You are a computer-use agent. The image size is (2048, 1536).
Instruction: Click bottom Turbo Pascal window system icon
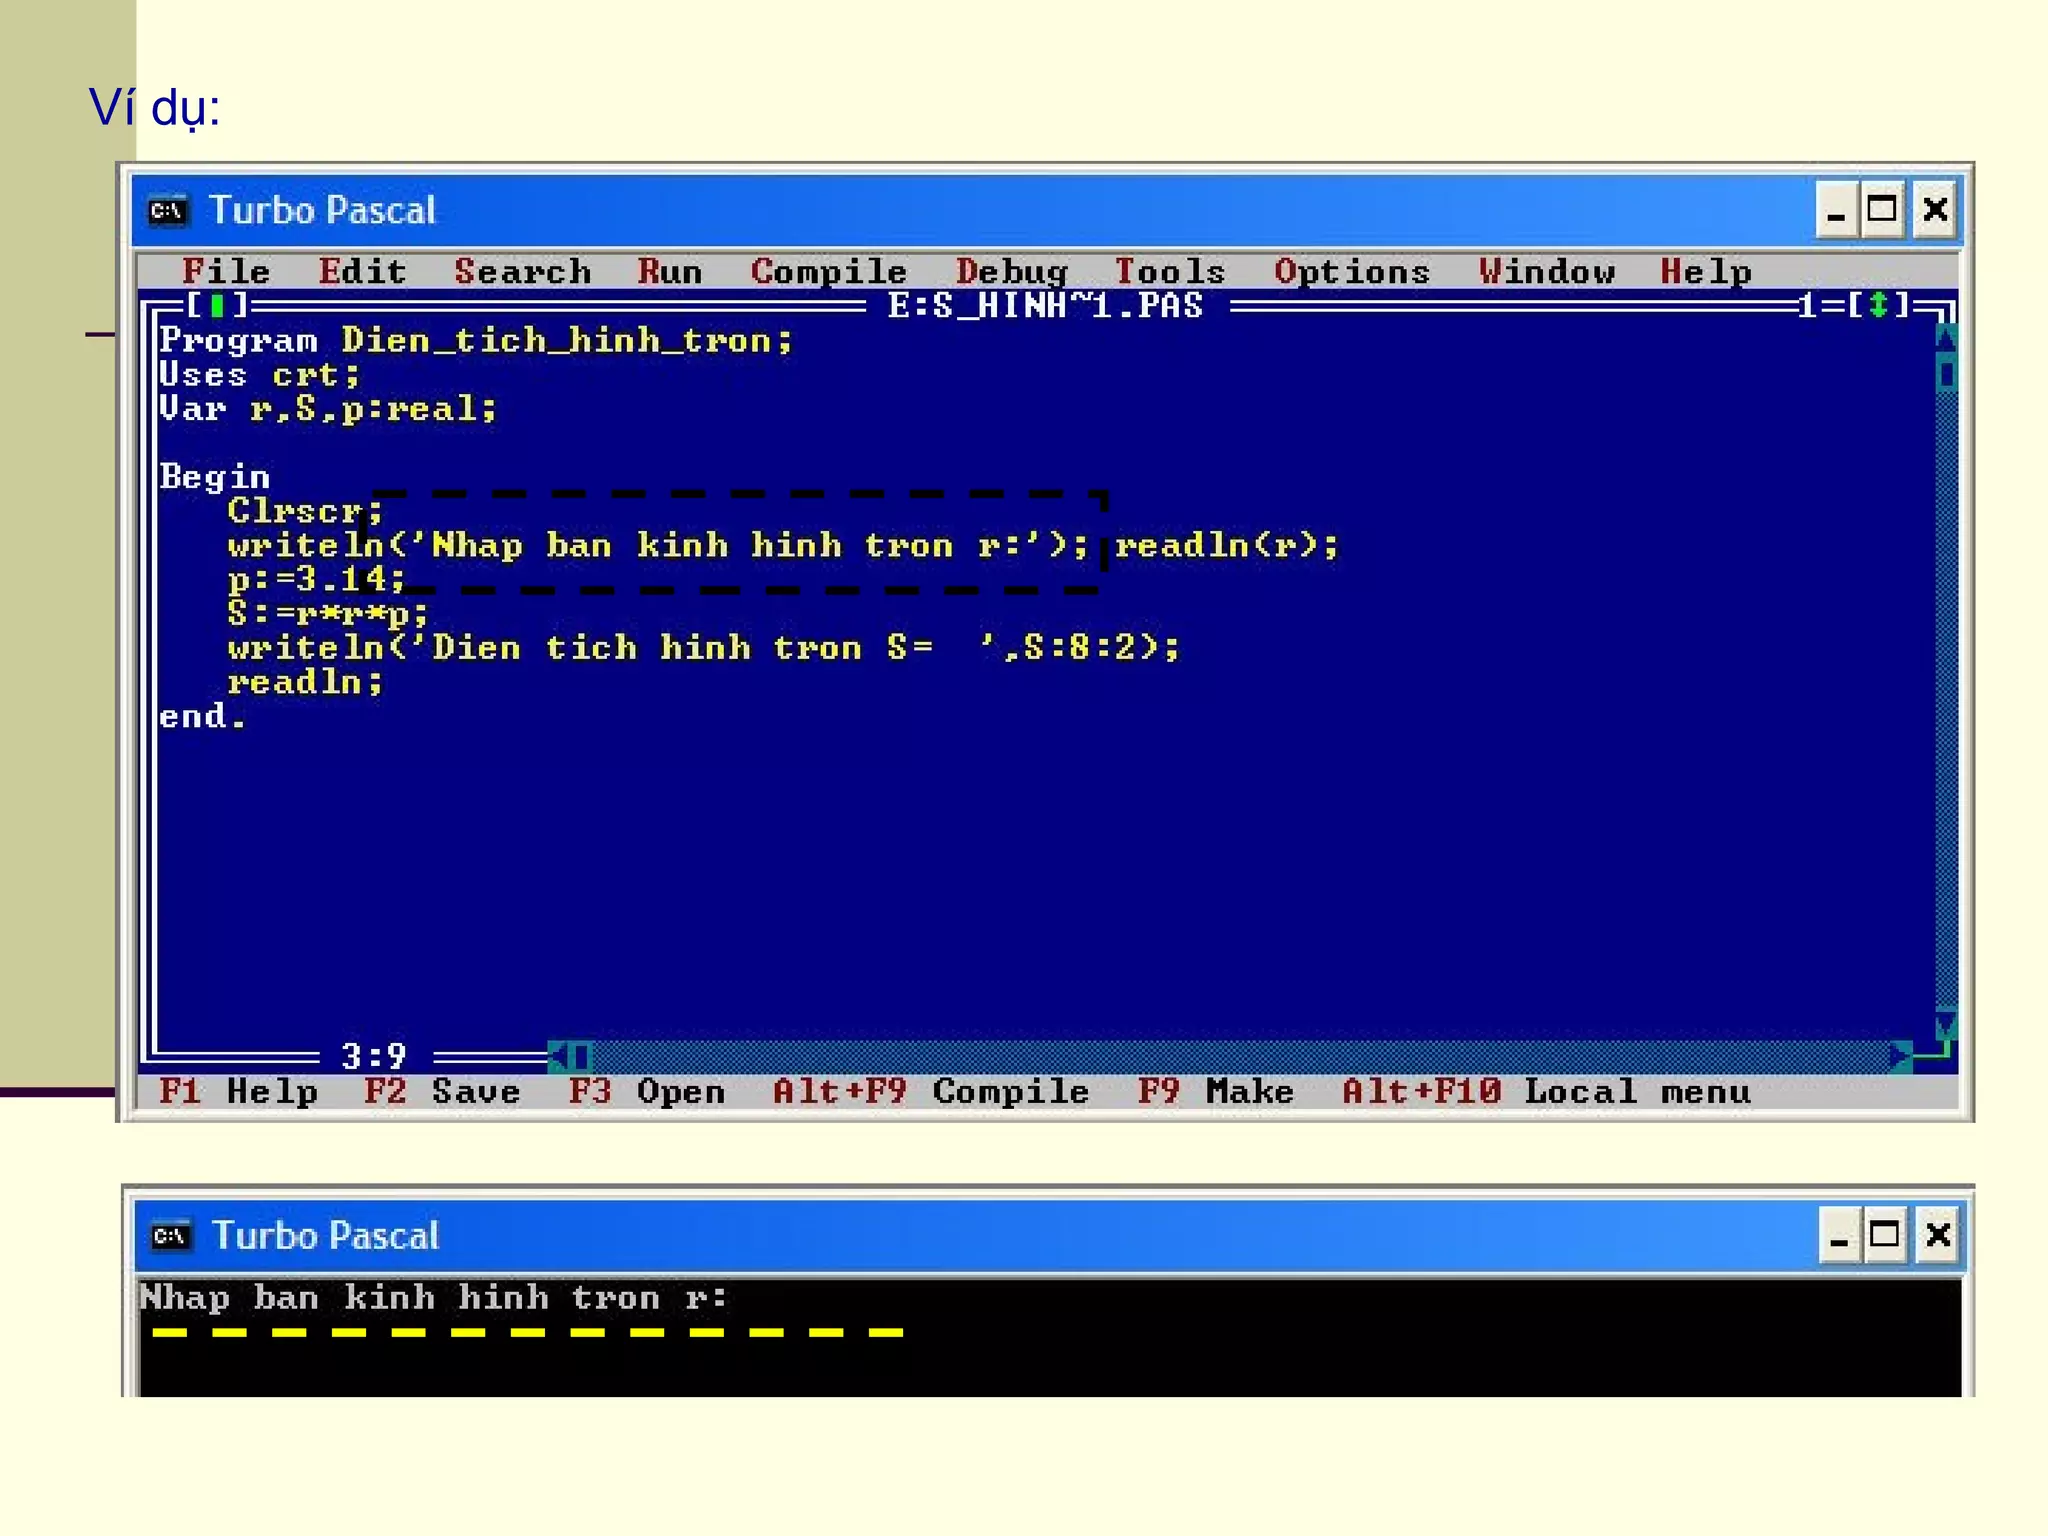(171, 1236)
